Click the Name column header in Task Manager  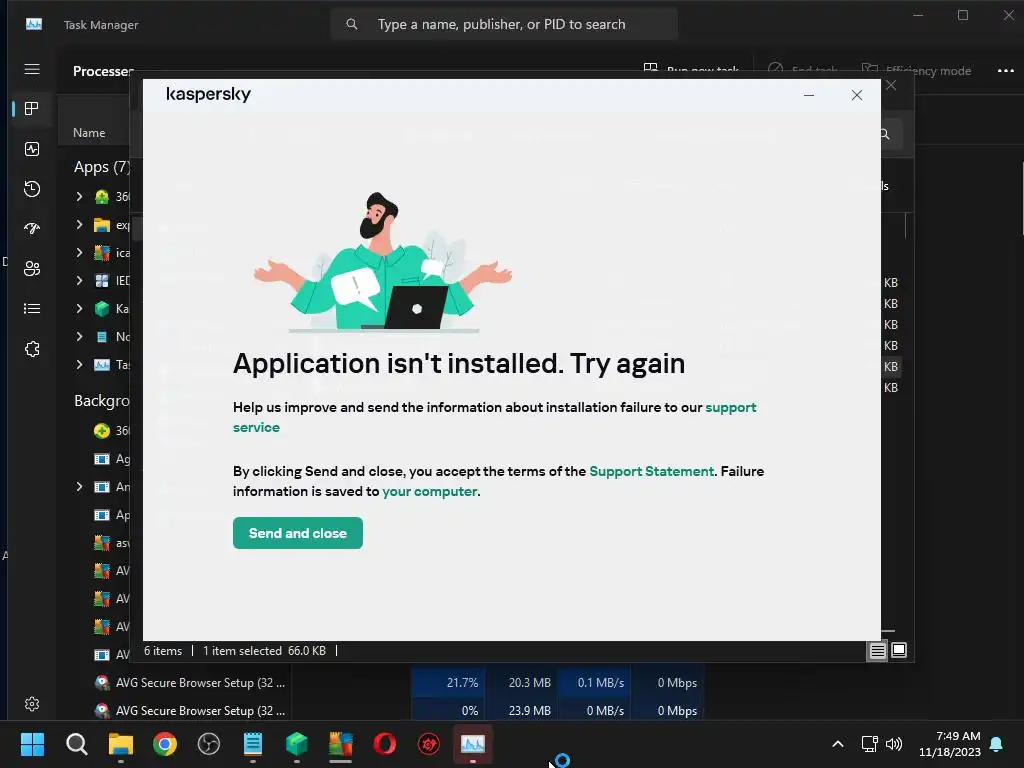(x=89, y=133)
